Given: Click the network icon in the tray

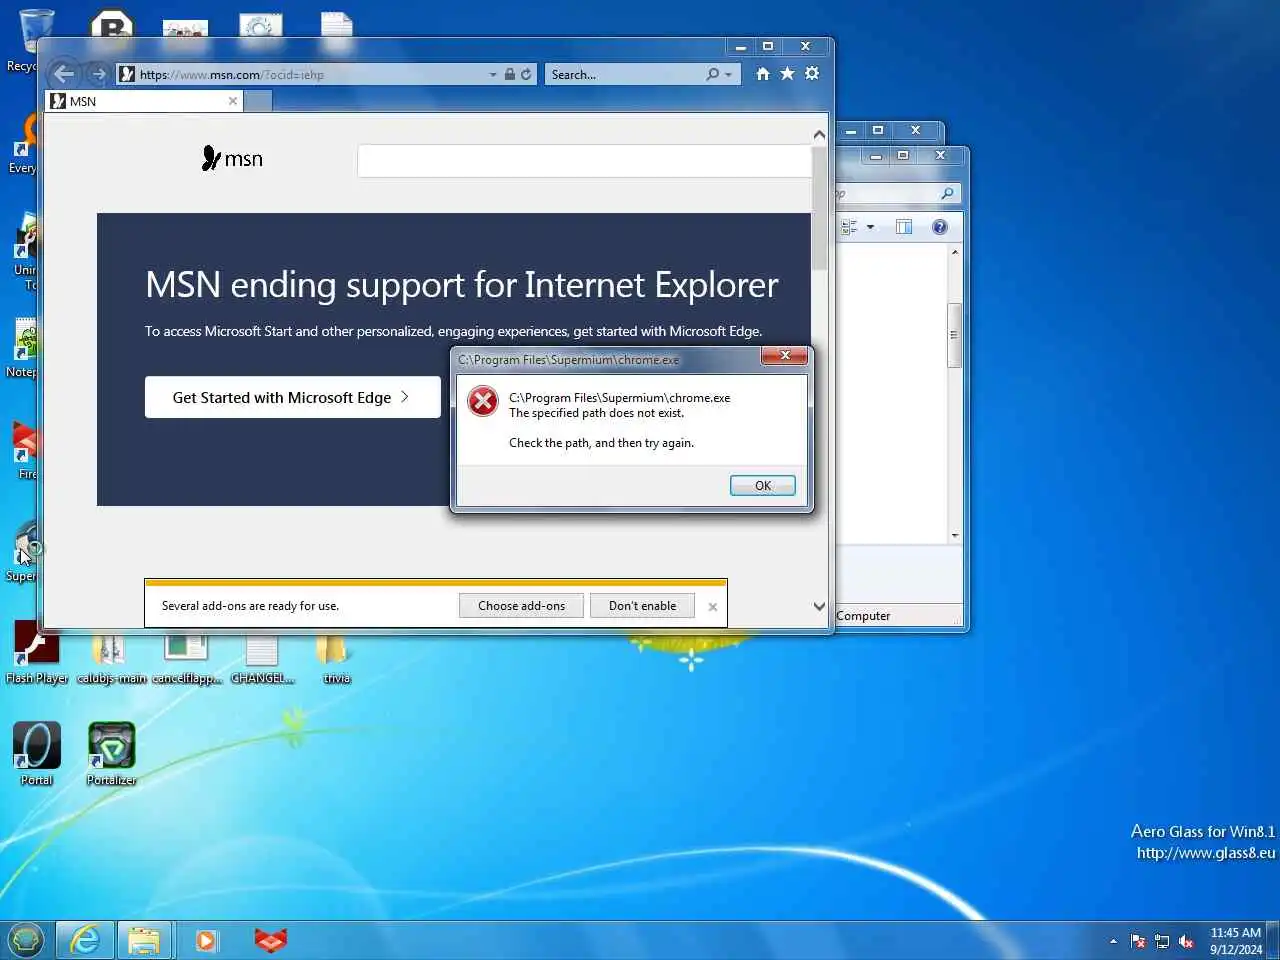Looking at the screenshot, I should click(1162, 941).
